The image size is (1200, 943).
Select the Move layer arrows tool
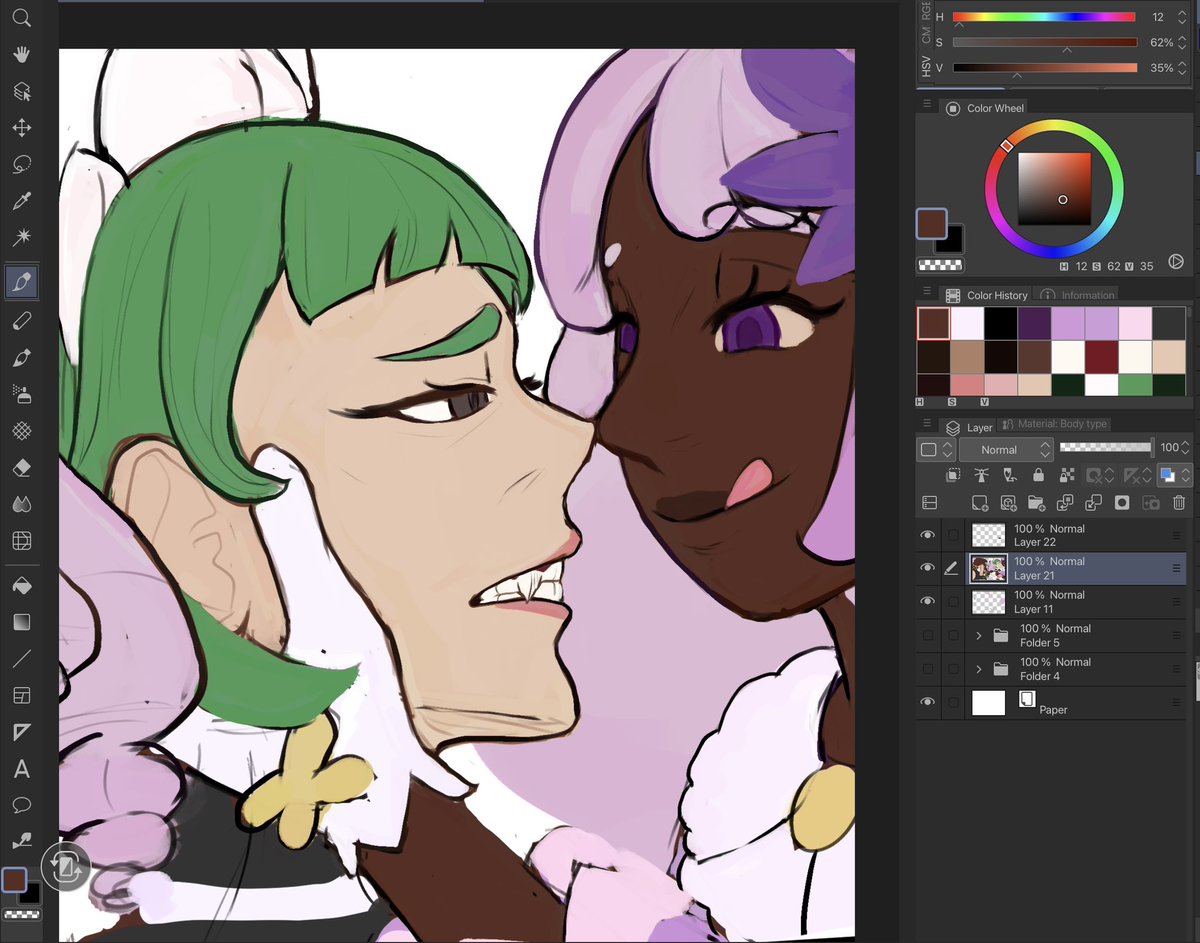click(21, 128)
